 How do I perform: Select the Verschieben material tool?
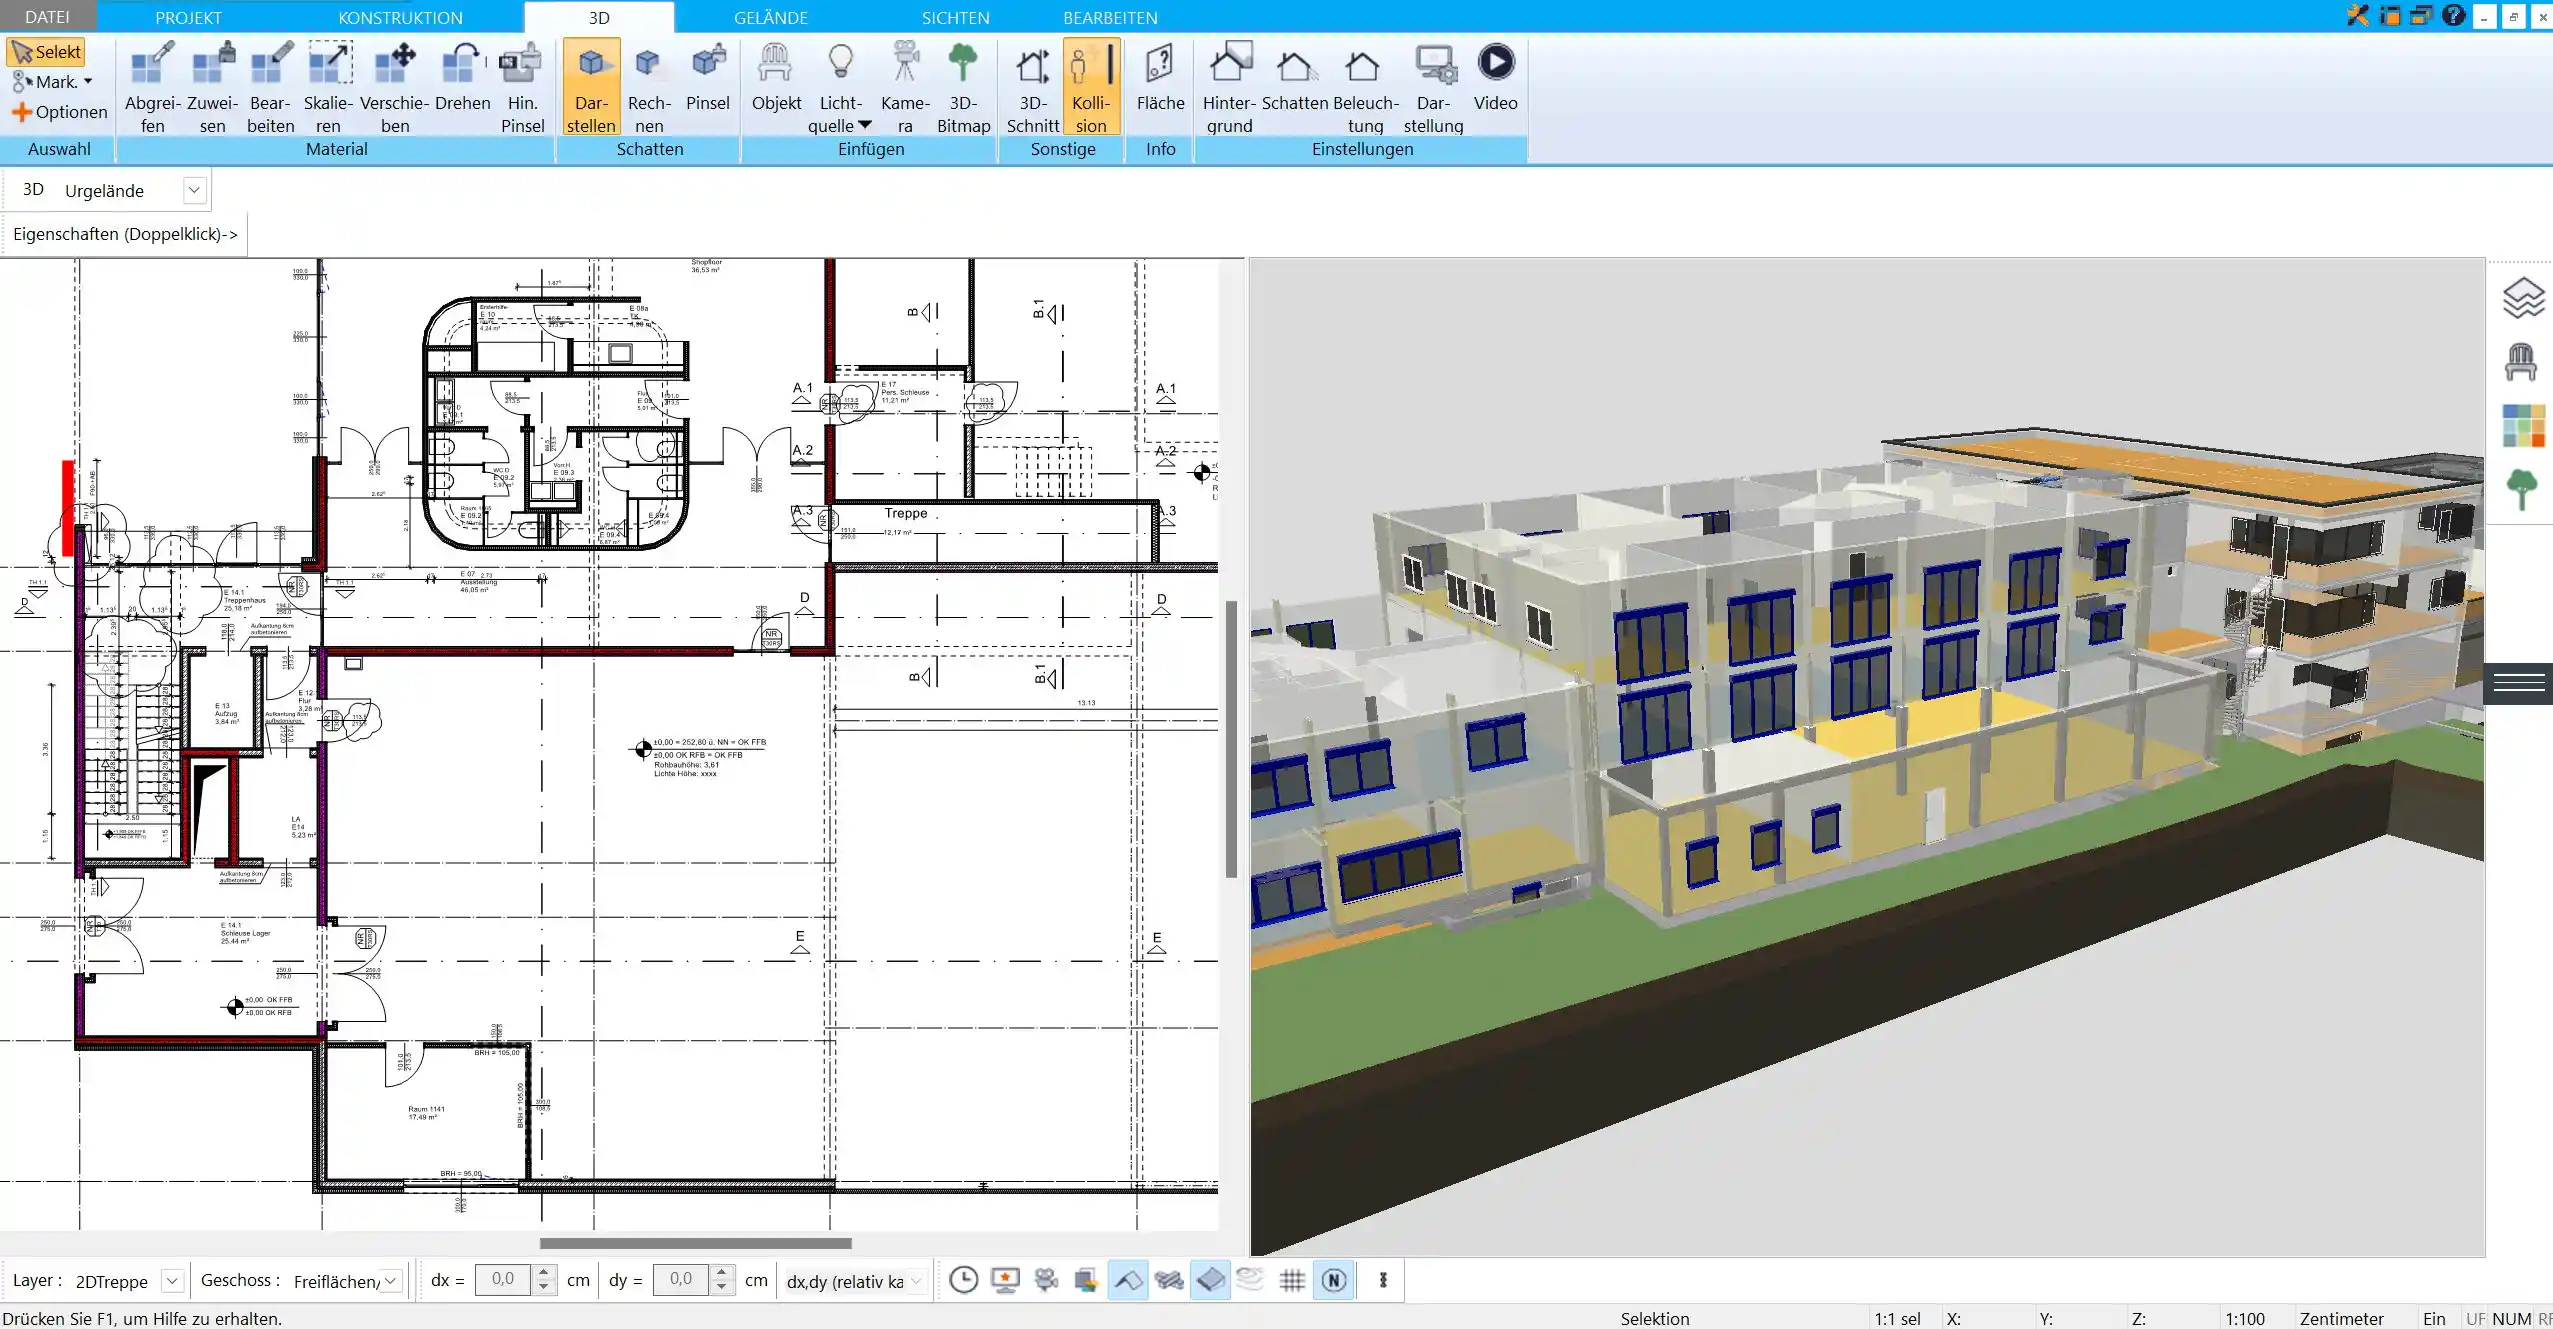395,87
